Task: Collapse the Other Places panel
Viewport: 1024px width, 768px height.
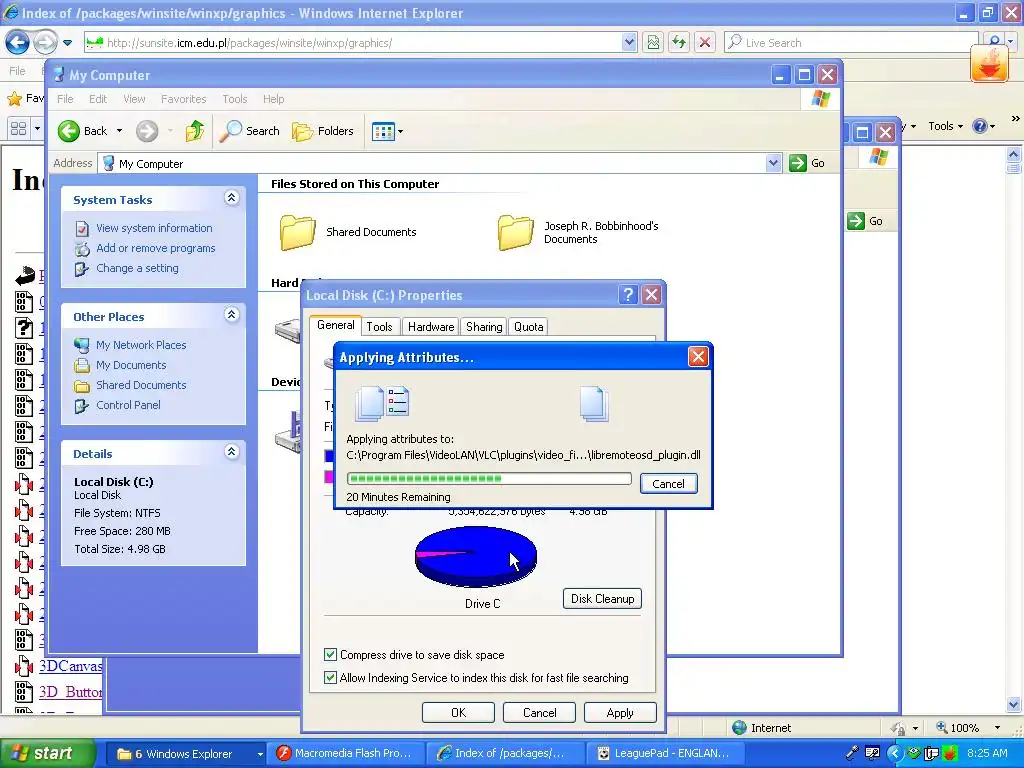Action: pos(231,315)
